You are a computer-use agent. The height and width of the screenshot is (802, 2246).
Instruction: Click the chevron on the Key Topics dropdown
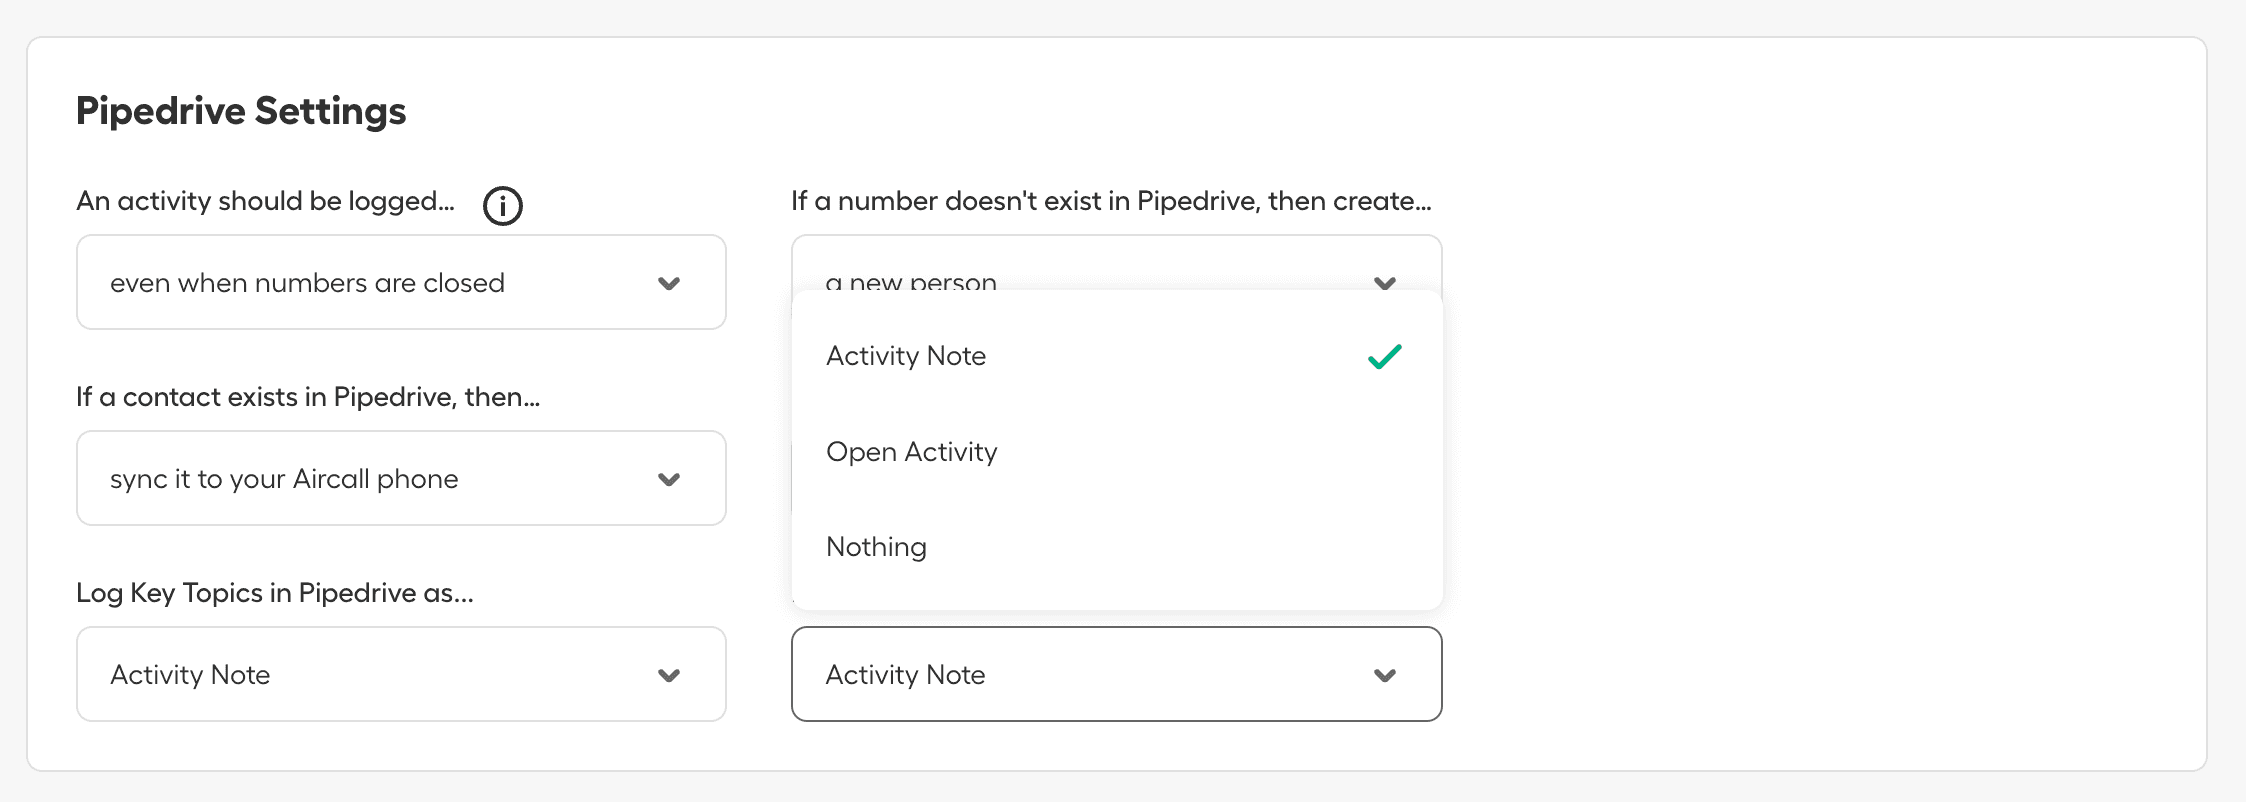click(x=669, y=675)
